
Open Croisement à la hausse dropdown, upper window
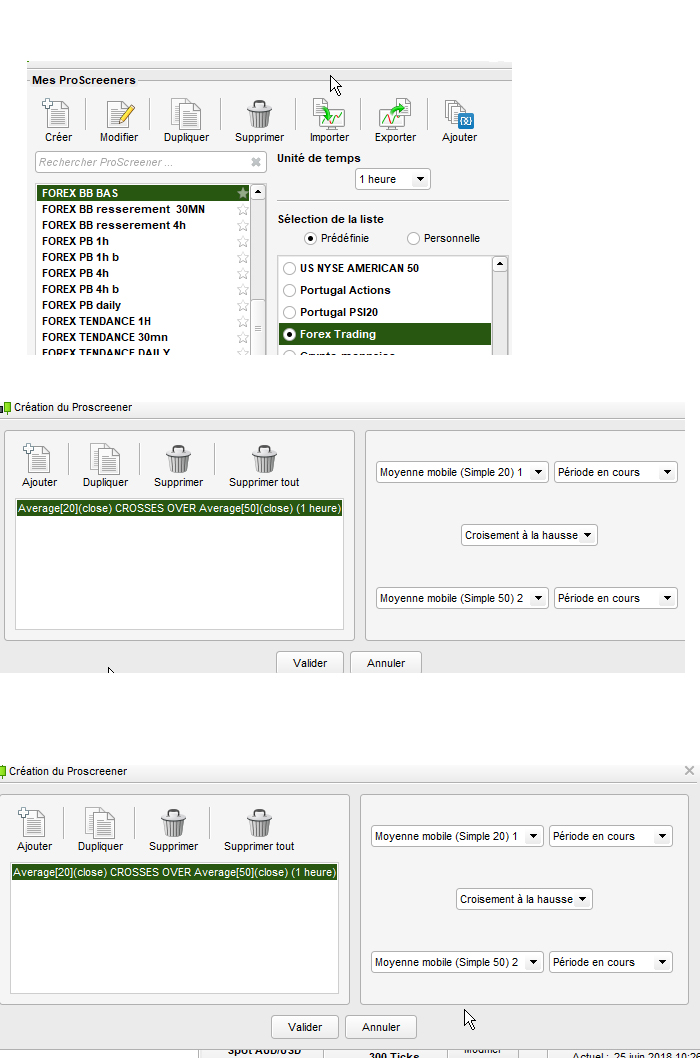529,535
